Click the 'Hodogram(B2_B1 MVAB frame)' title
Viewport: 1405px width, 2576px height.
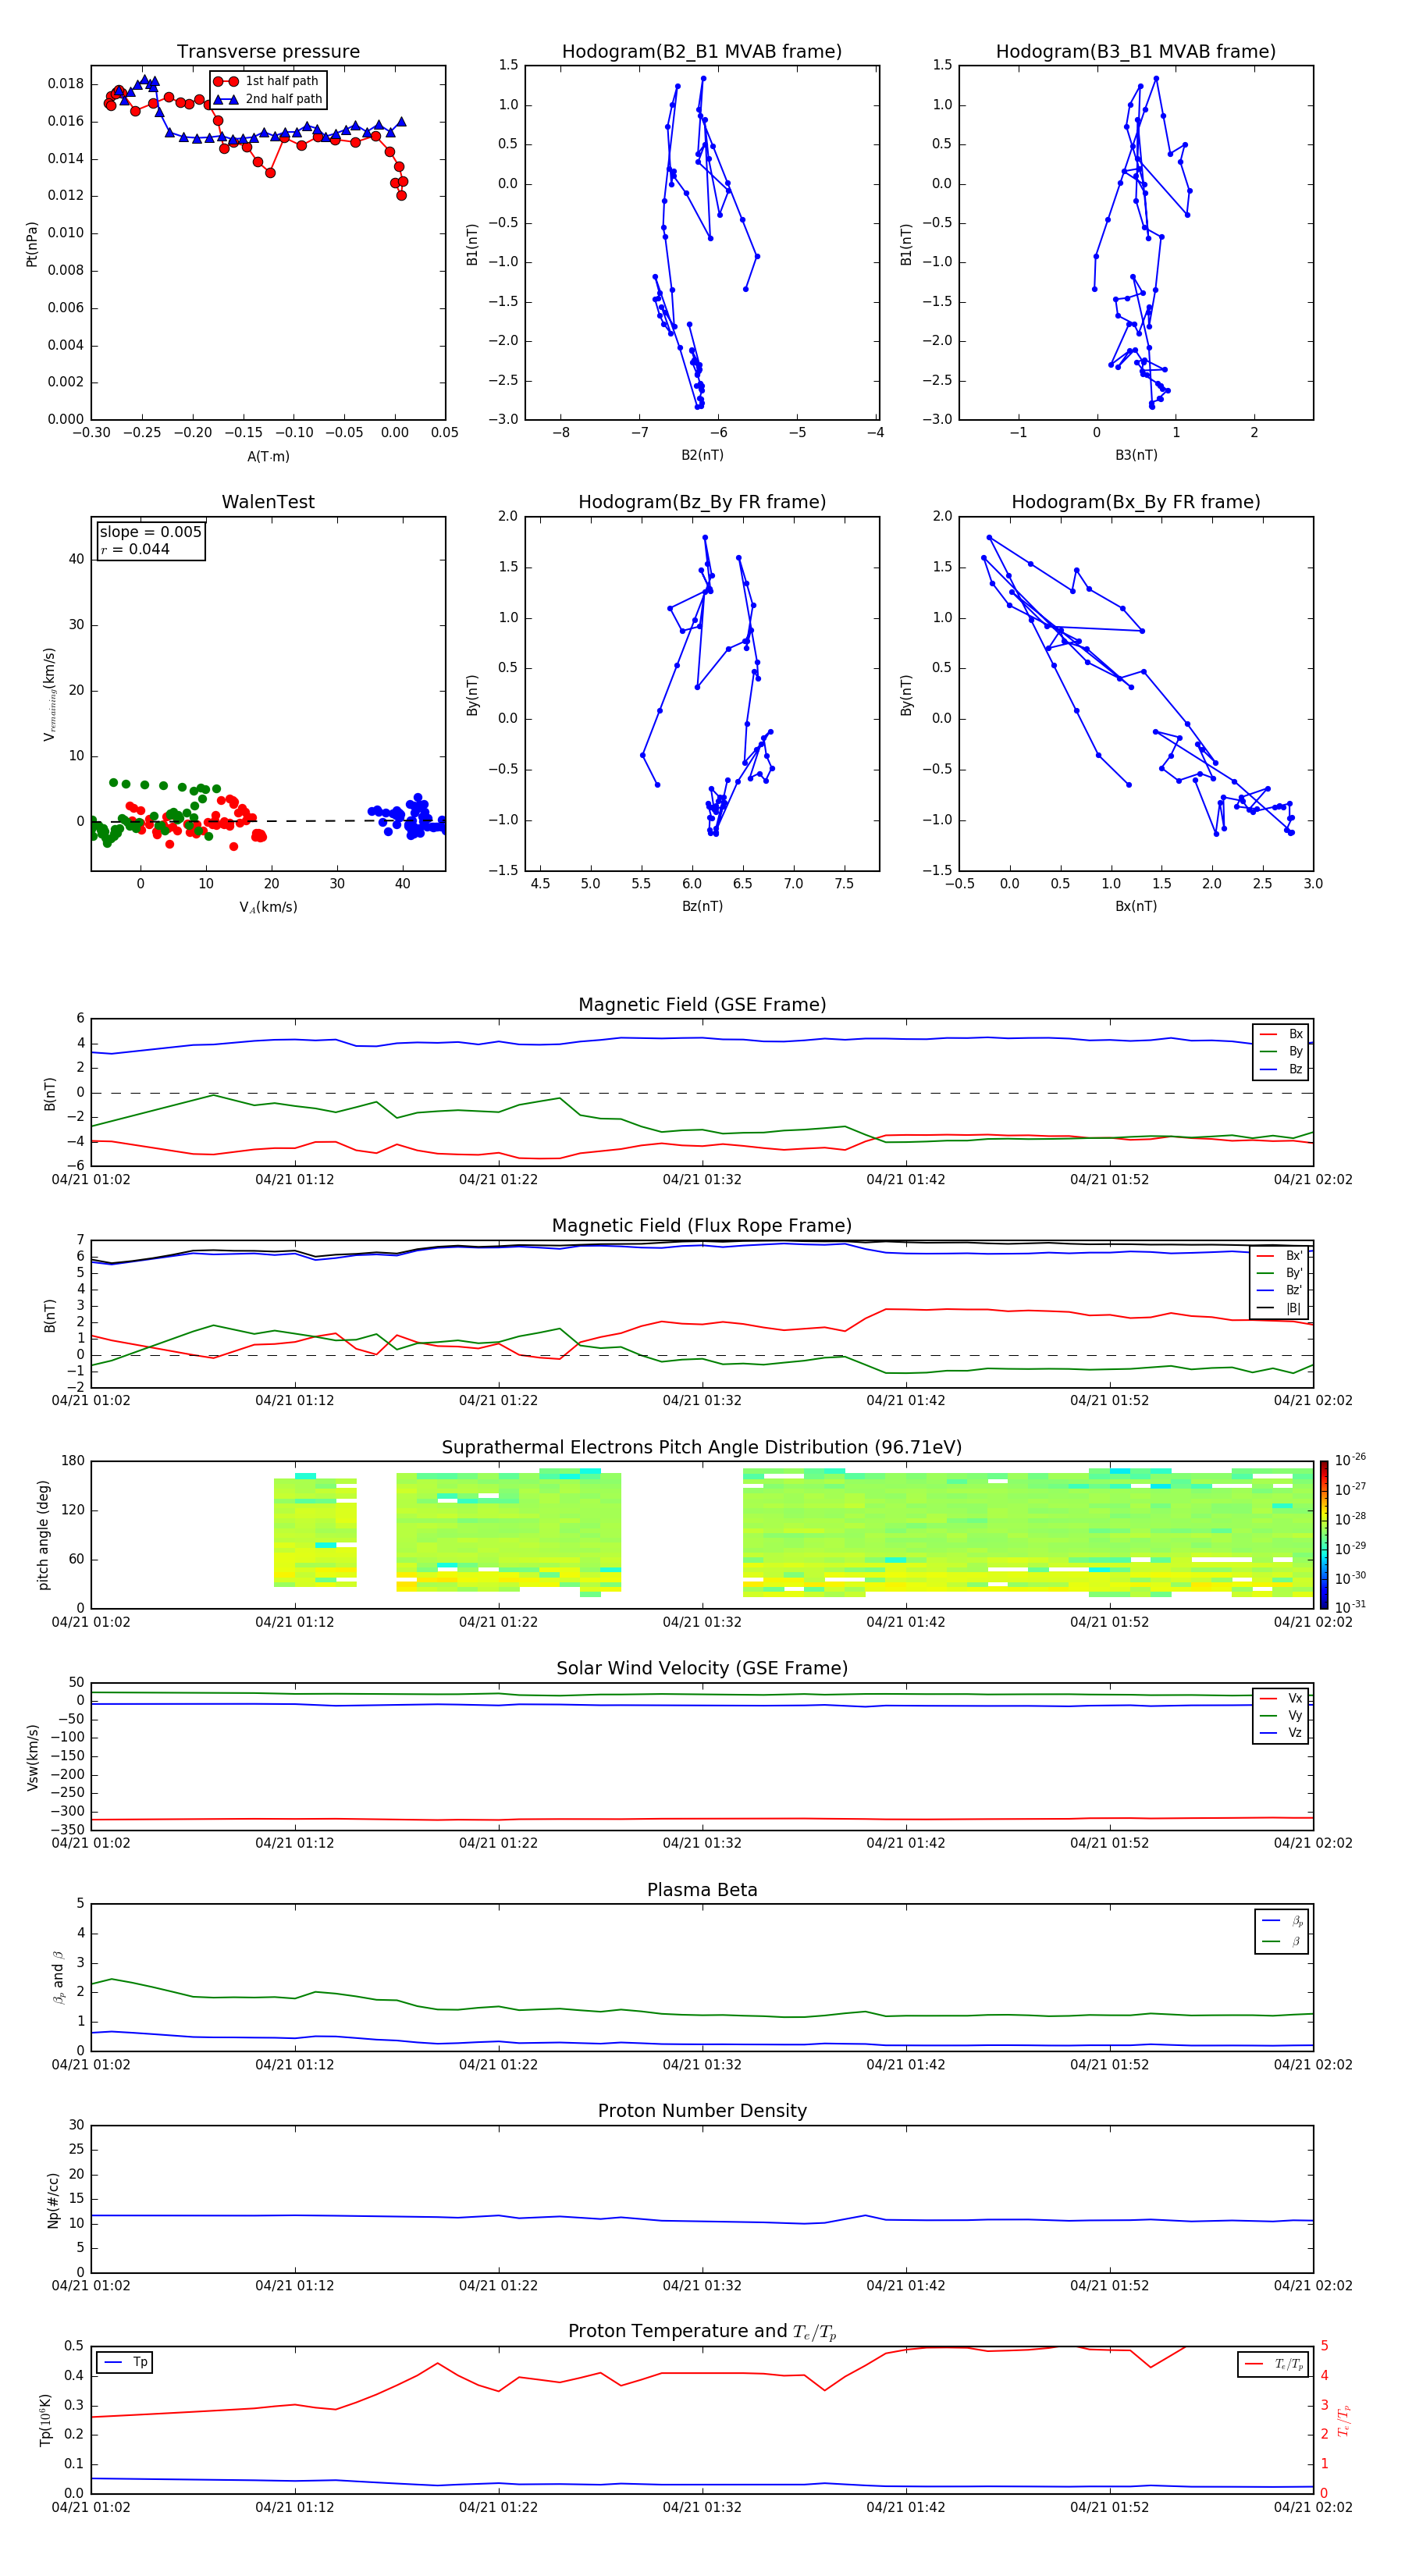coord(702,52)
